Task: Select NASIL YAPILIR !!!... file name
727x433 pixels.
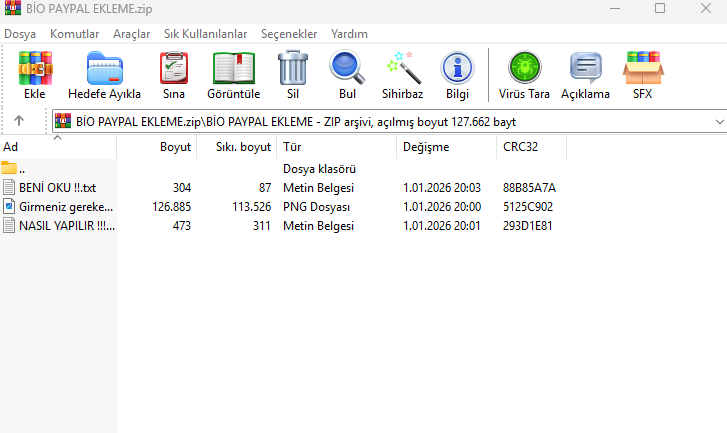Action: (67, 226)
